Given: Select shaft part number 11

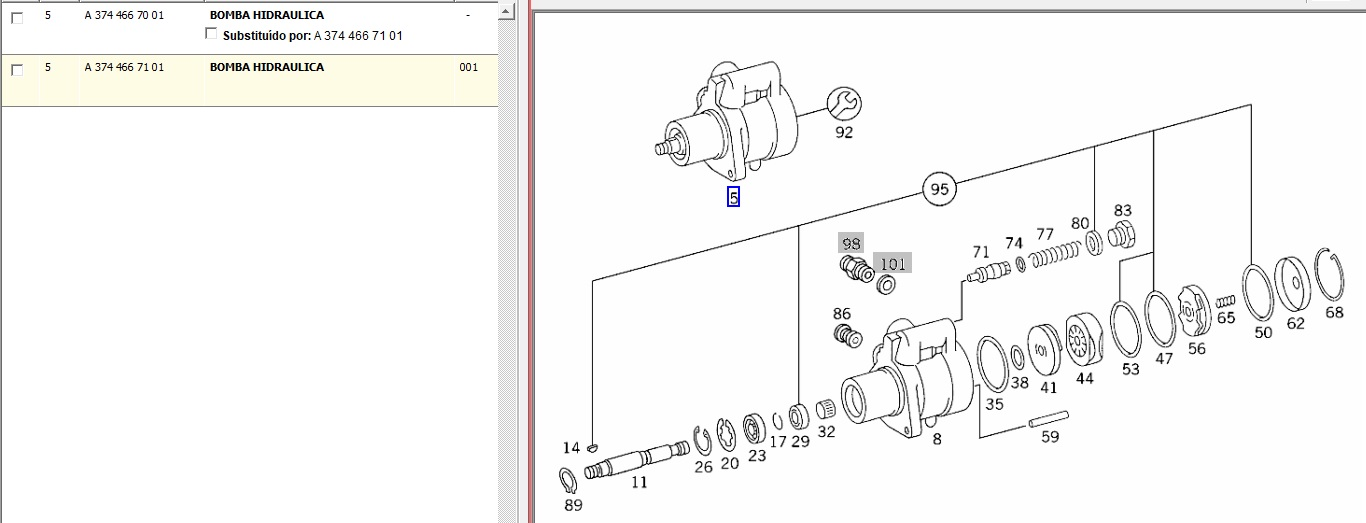Looking at the screenshot, I should pos(639,482).
